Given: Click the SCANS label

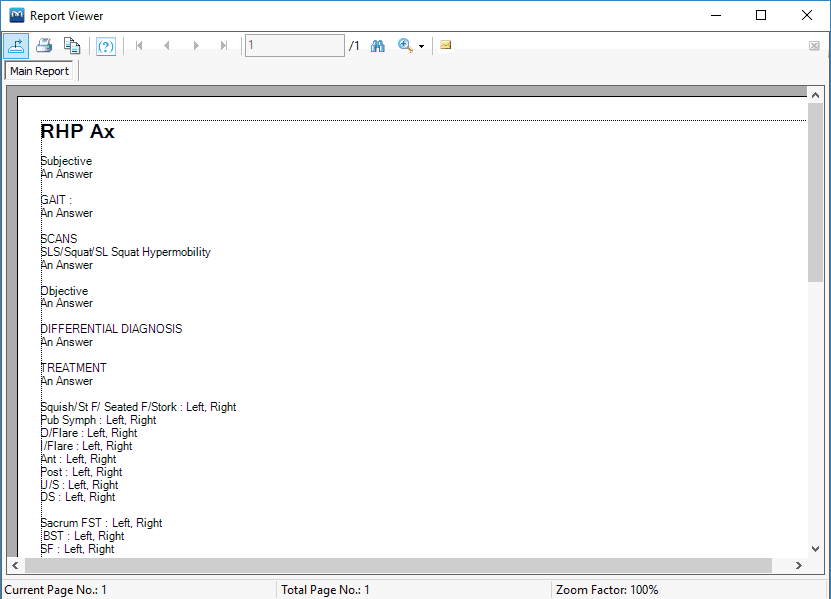Looking at the screenshot, I should [59, 239].
